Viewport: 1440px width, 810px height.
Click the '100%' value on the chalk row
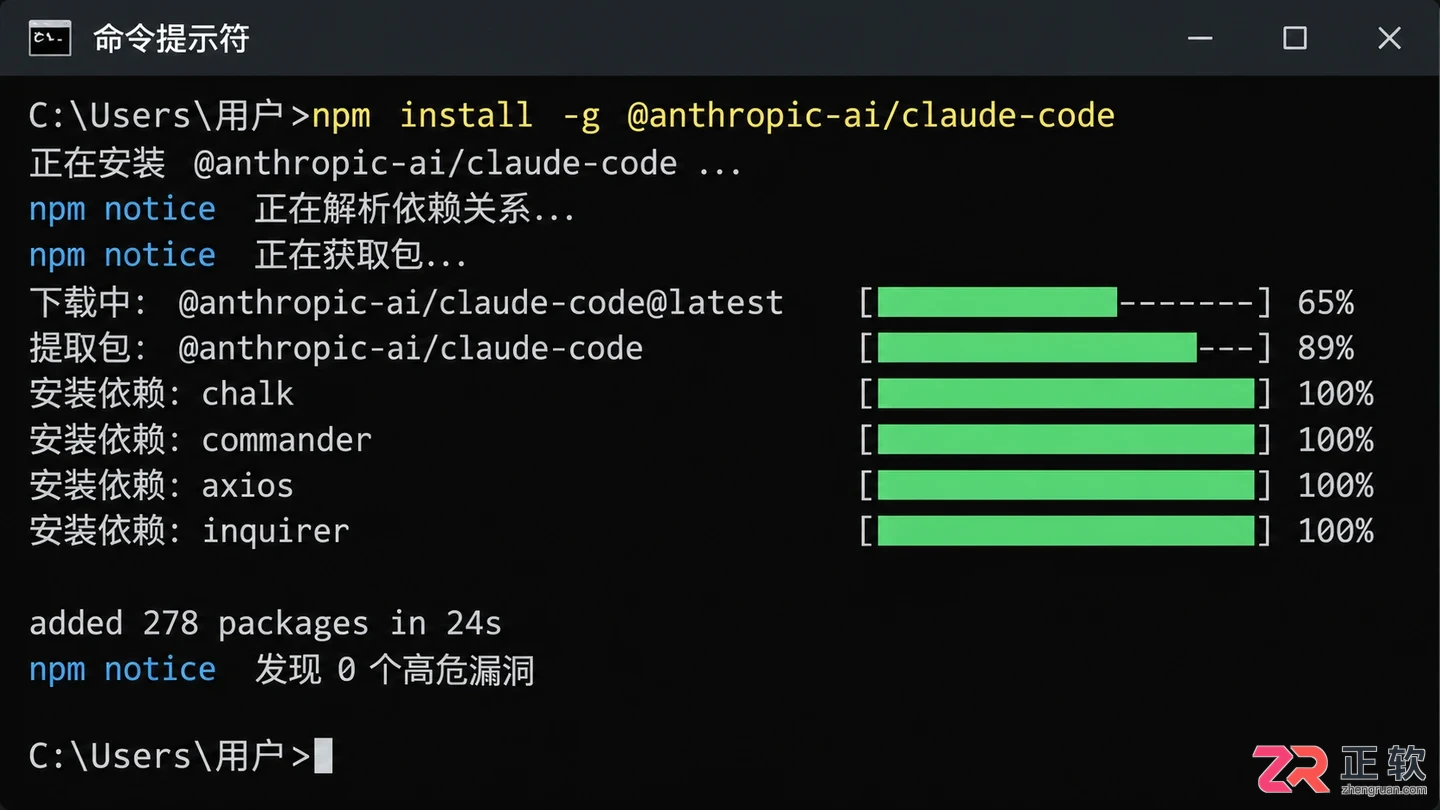click(x=1336, y=393)
